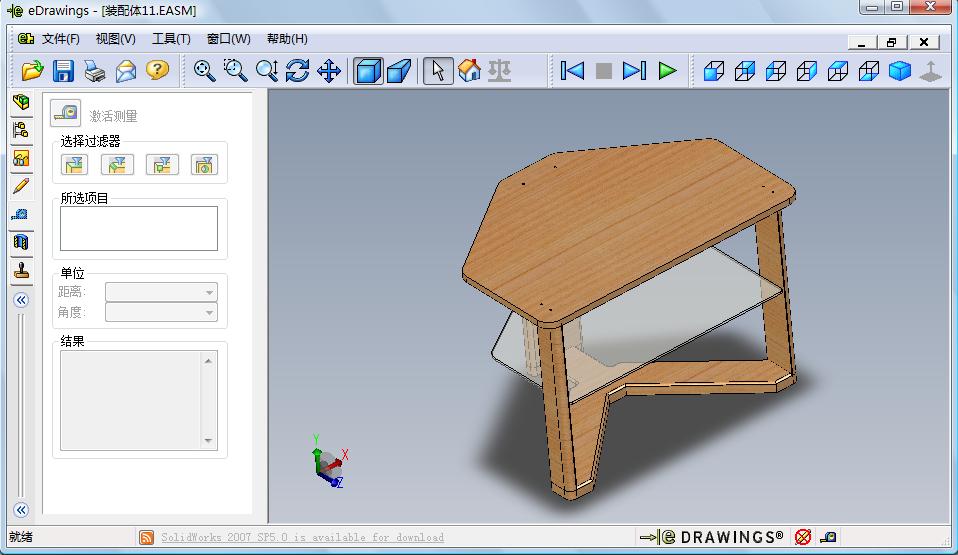Click the grayed mass properties scale icon
The image size is (958, 555).
pyautogui.click(x=499, y=71)
